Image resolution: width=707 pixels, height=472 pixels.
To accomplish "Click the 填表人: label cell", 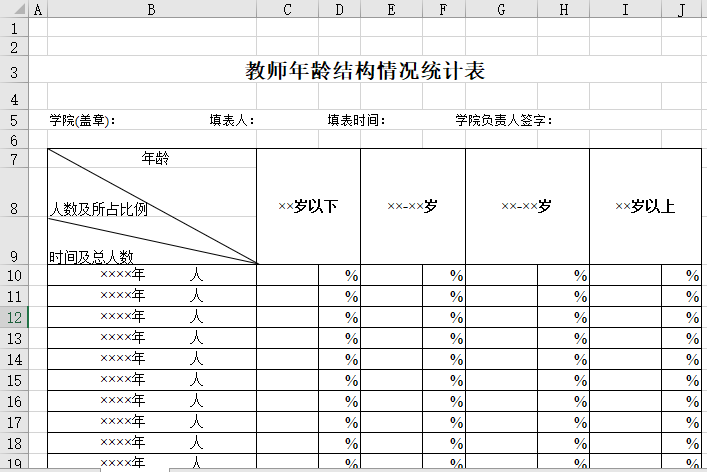I will 231,121.
